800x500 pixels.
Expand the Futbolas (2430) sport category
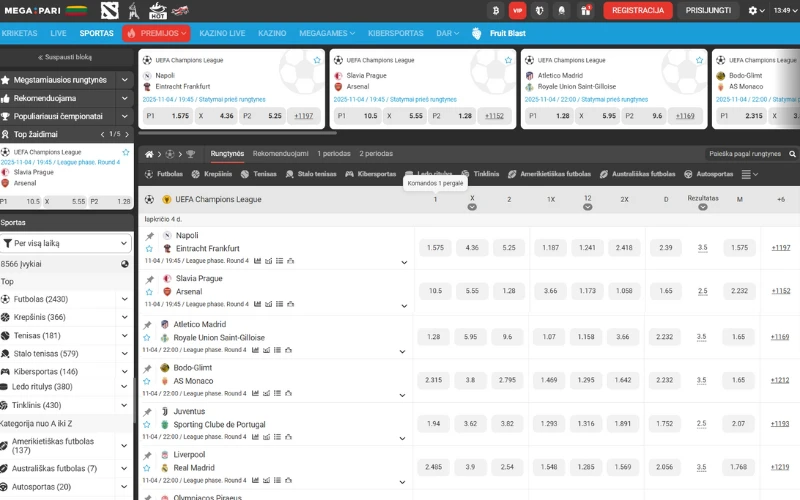(124, 299)
